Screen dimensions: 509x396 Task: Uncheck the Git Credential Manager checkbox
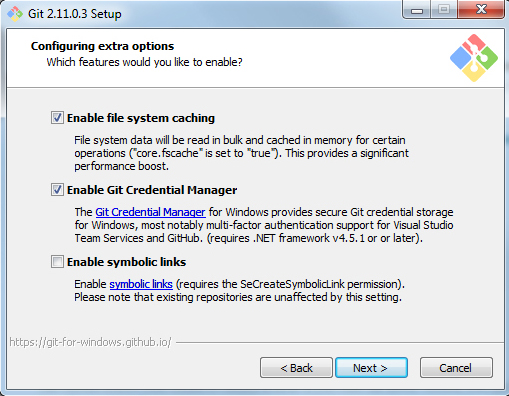[57, 190]
